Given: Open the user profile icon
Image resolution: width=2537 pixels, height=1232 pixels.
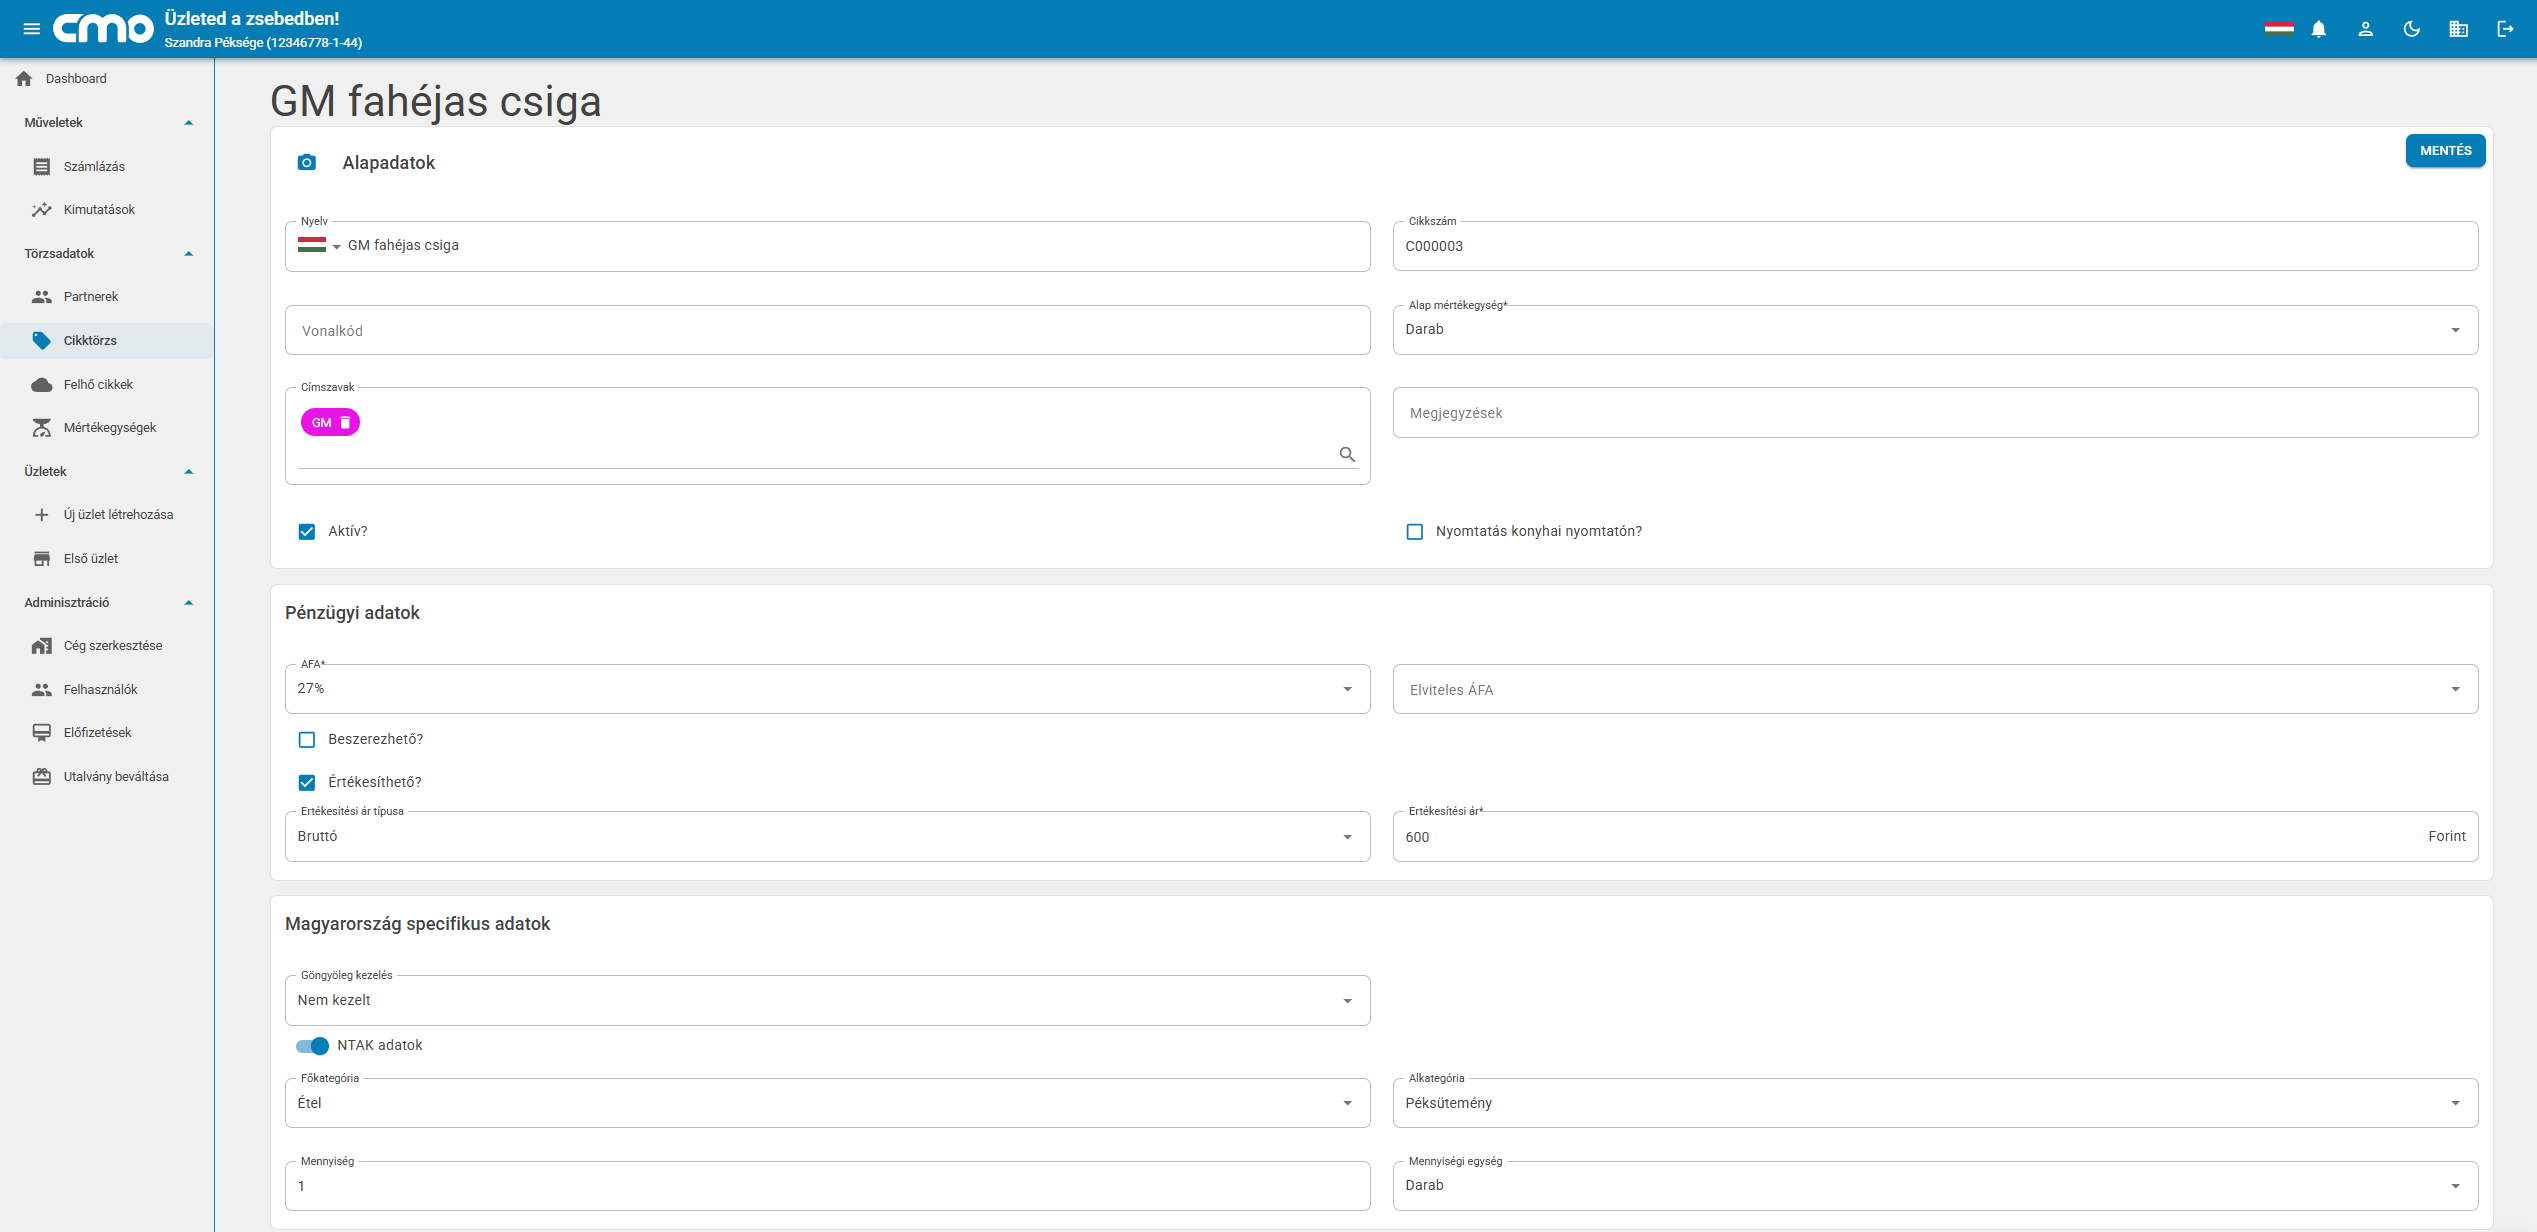Looking at the screenshot, I should (2365, 29).
